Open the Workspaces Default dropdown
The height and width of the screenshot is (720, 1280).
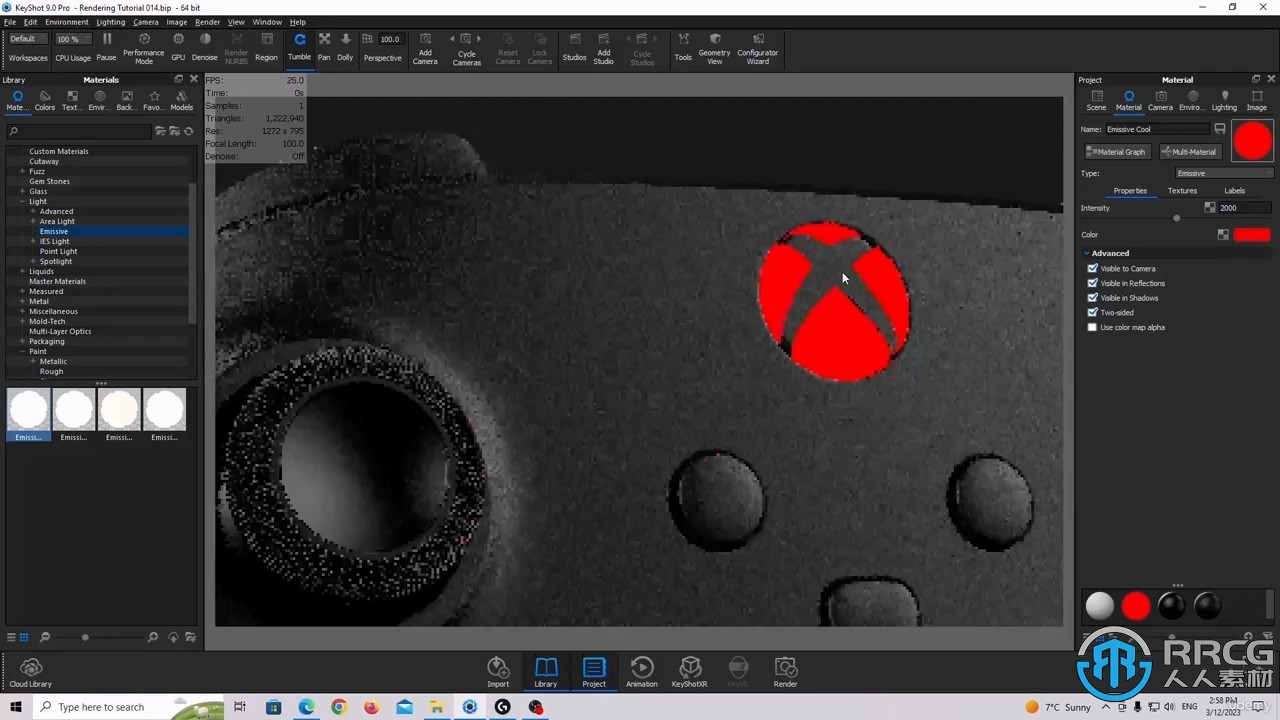pyautogui.click(x=28, y=39)
